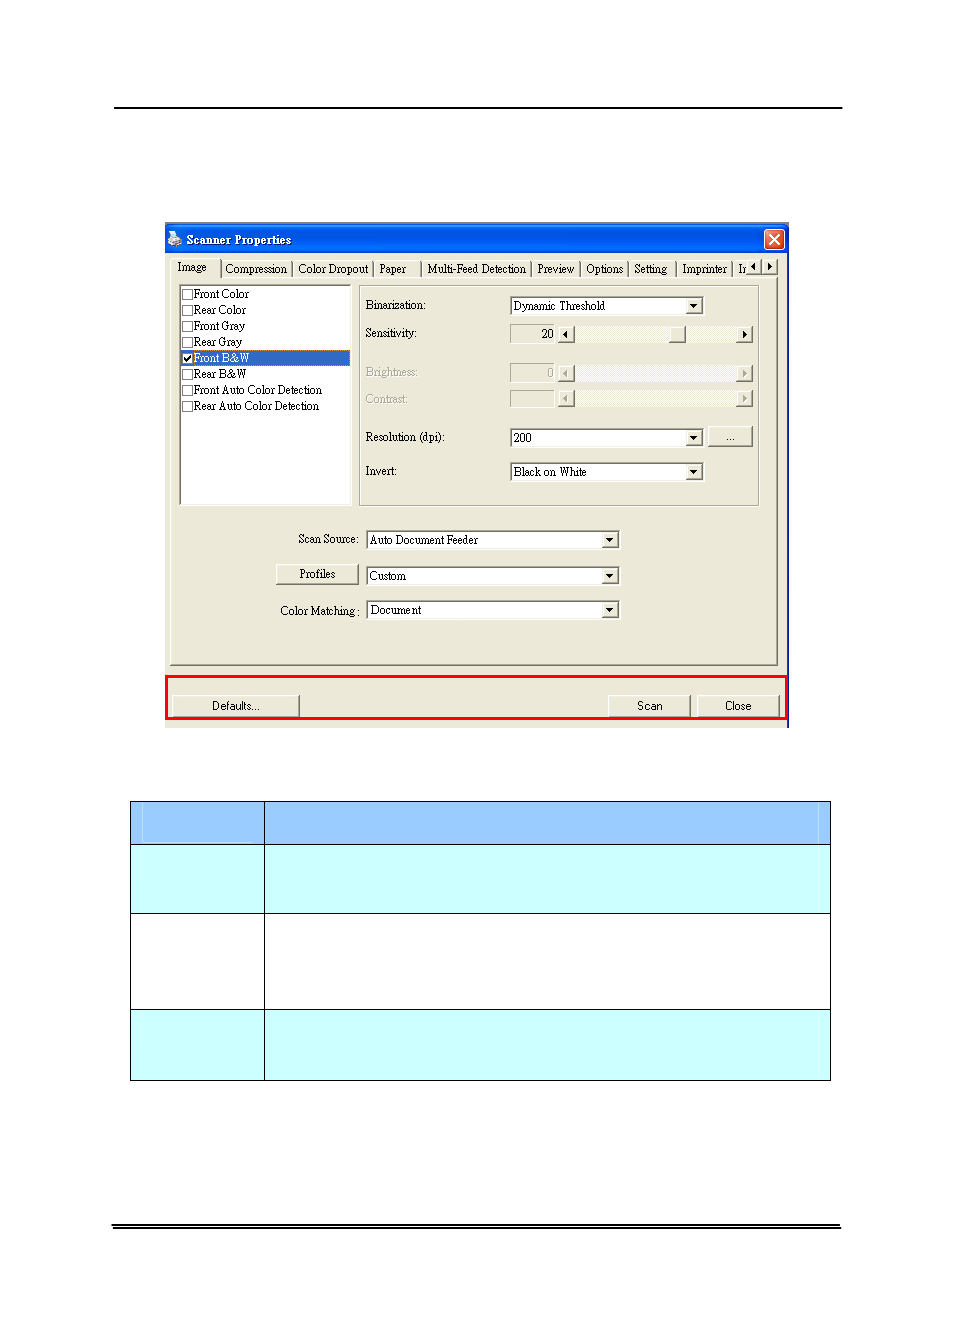
Task: Open the Binarization dropdown
Action: click(694, 306)
